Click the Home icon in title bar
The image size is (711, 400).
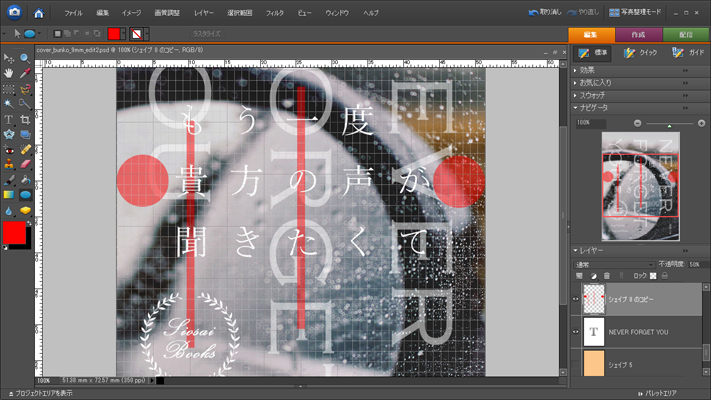(x=39, y=13)
